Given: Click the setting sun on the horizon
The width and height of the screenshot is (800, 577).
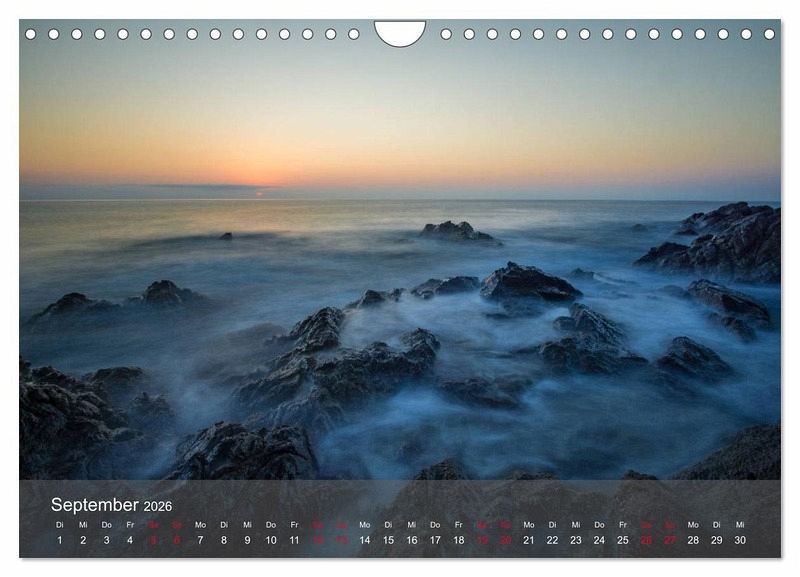Looking at the screenshot, I should point(260,191).
